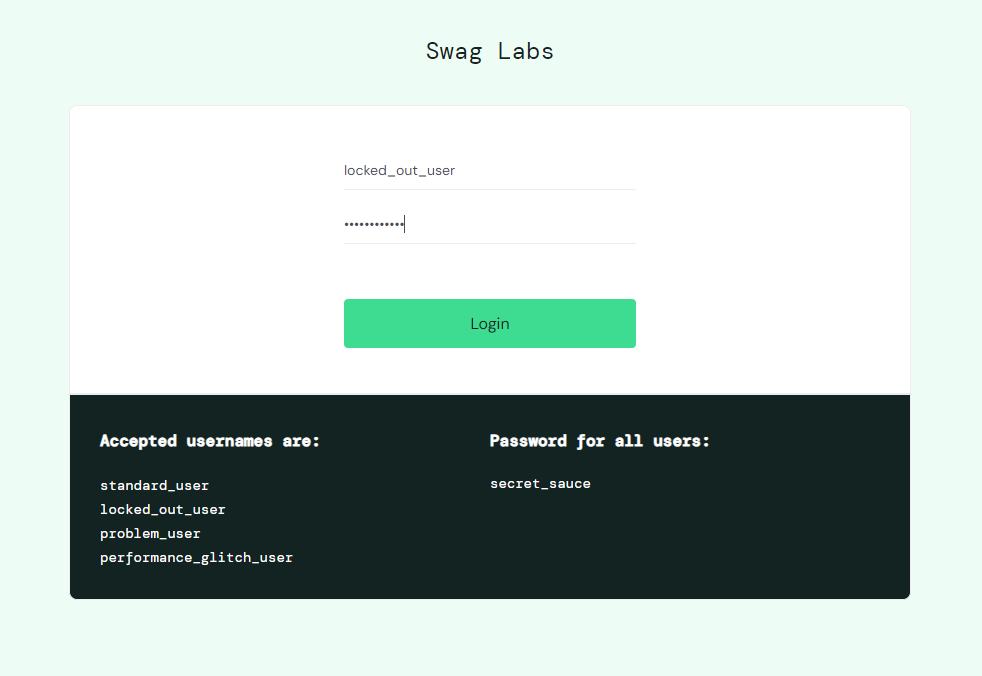Click the username input field
Viewport: 982px width, 676px height.
[x=489, y=170]
